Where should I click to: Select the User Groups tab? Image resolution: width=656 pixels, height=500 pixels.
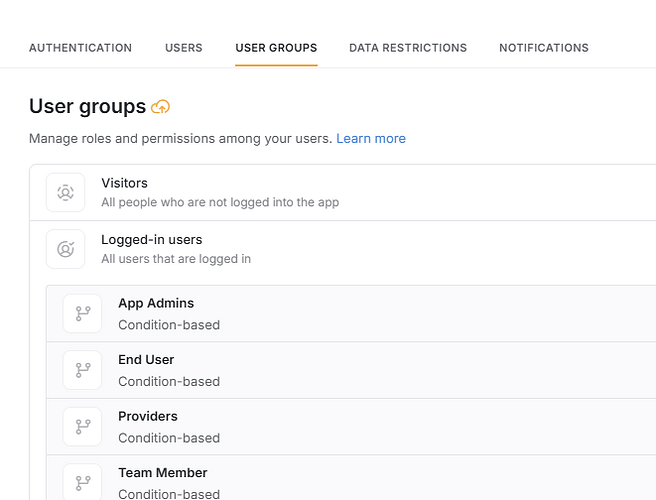pos(276,48)
